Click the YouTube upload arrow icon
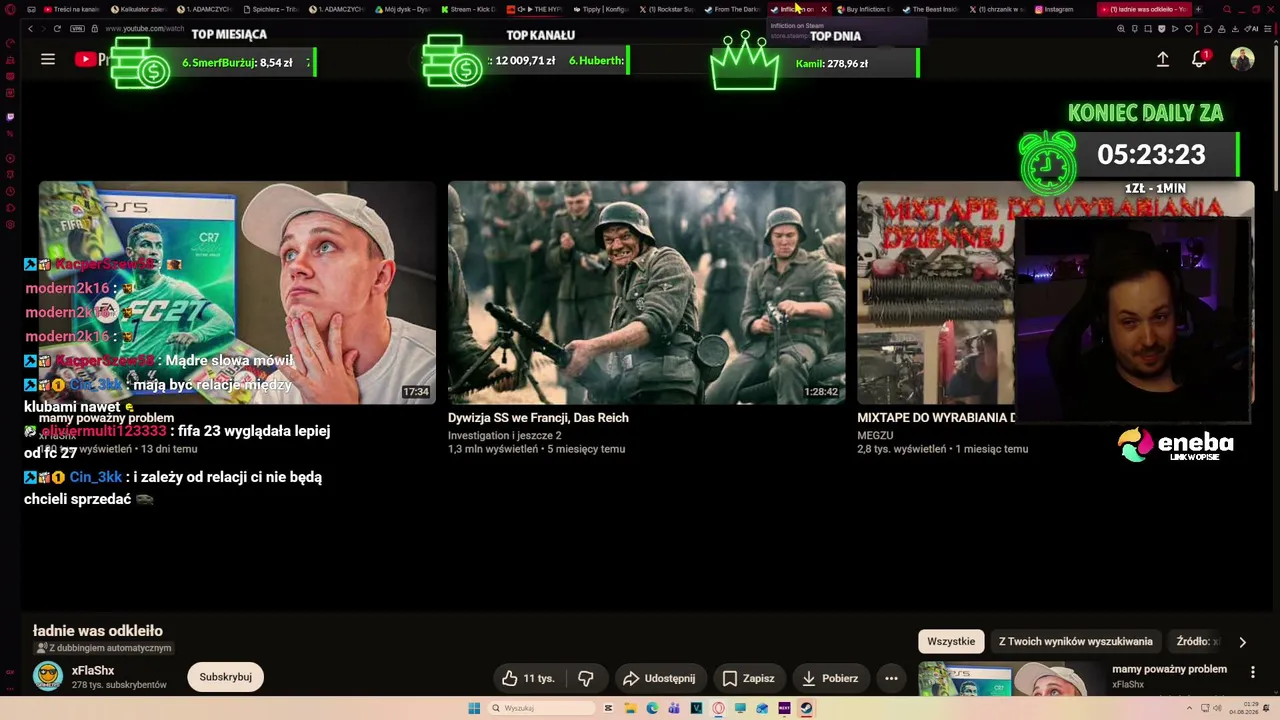Viewport: 1280px width, 720px height. click(1162, 60)
